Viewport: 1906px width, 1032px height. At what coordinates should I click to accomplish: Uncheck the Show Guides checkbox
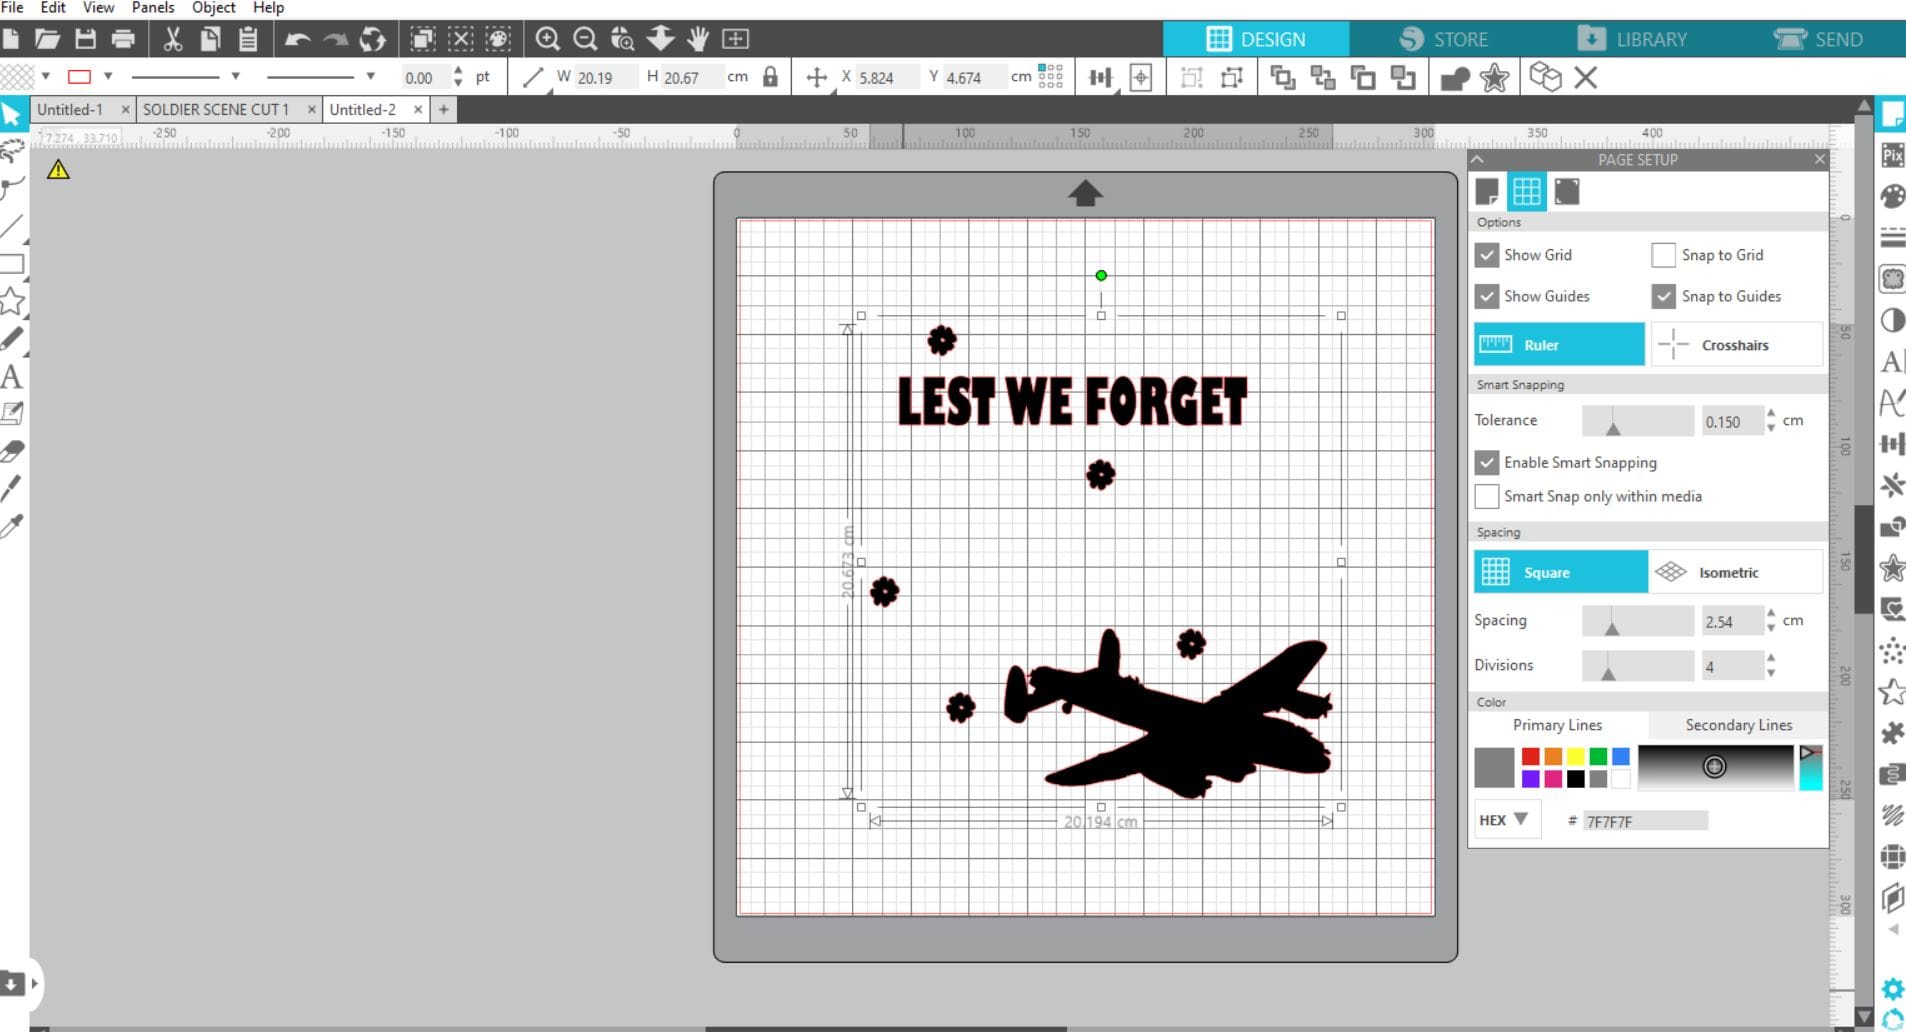(1487, 296)
